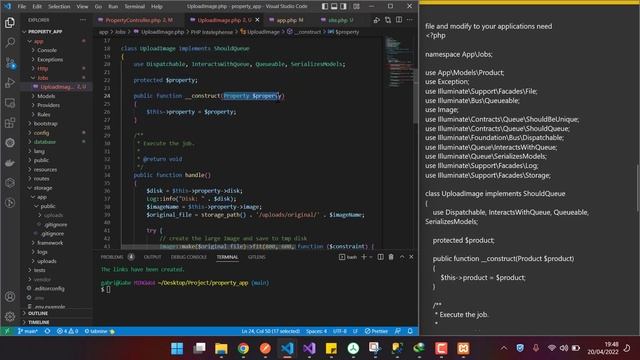Image resolution: width=640 pixels, height=360 pixels.
Task: Open the Explorer view in activity bar
Action: 10,23
